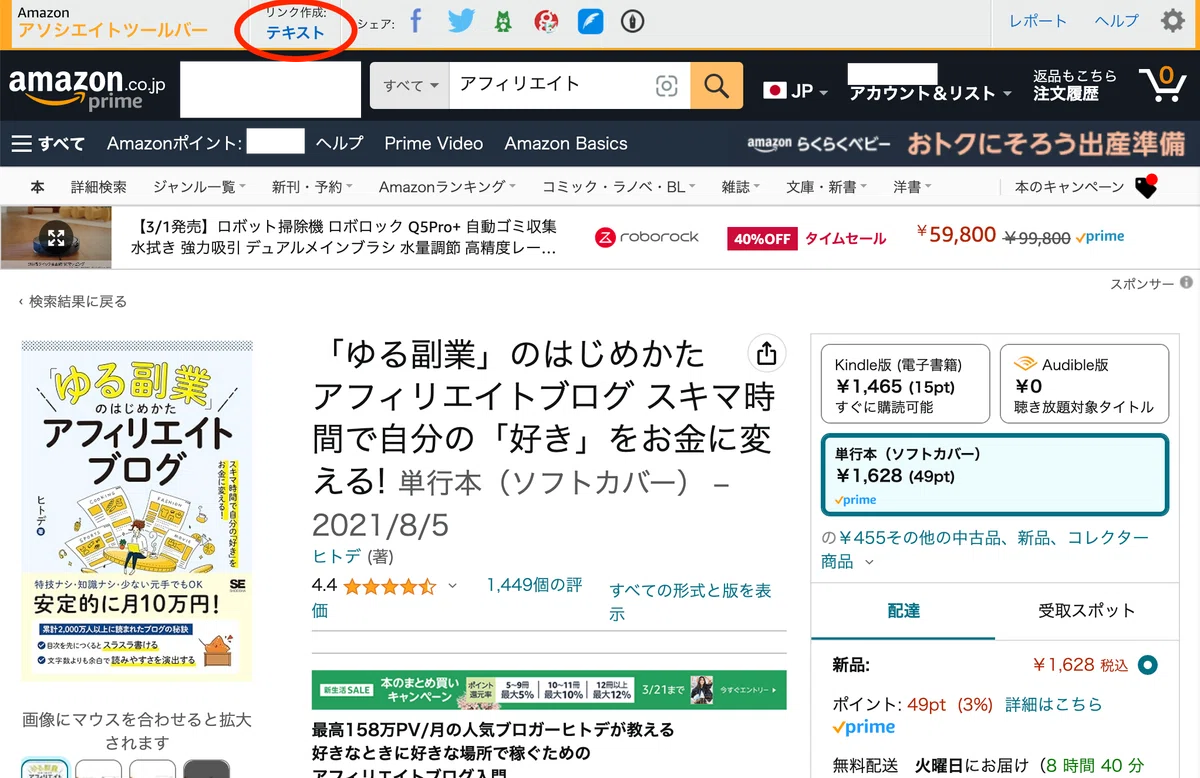Click 詳細はこちら points link
Viewport: 1200px width, 778px height.
pyautogui.click(x=1053, y=704)
